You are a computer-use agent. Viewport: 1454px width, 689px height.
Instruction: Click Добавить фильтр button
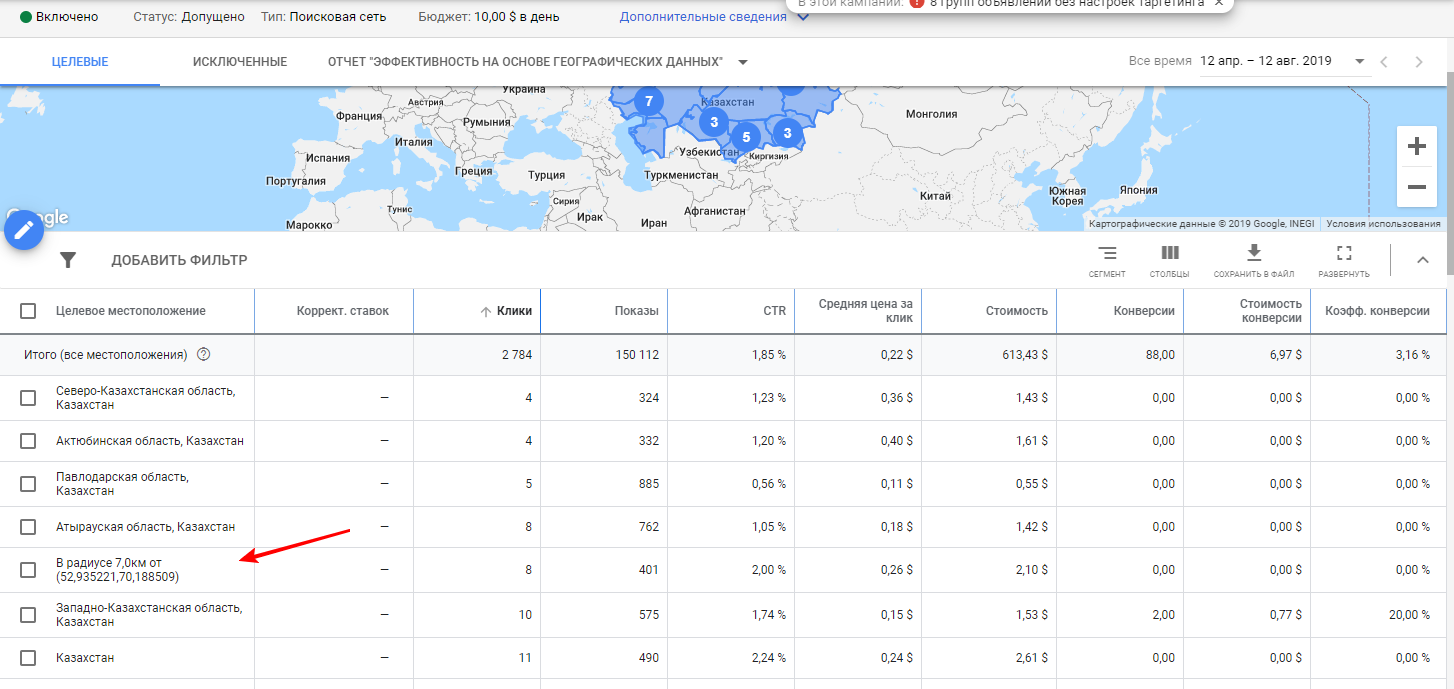click(x=179, y=260)
